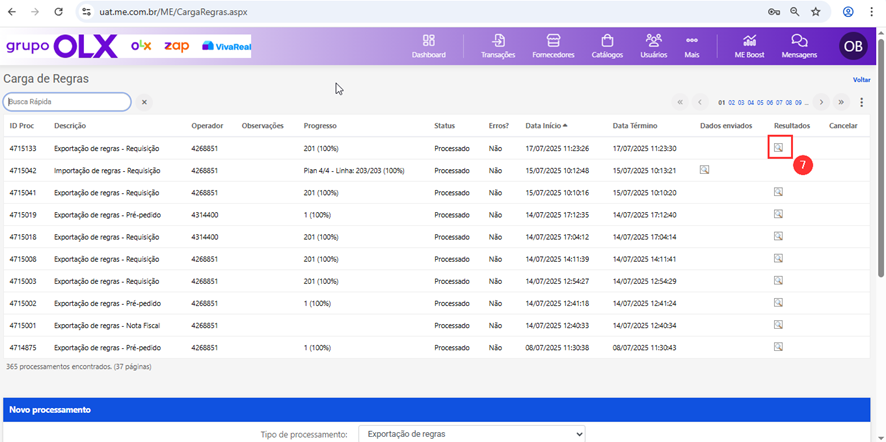
Task: Go to the previous results page
Action: [x=700, y=102]
